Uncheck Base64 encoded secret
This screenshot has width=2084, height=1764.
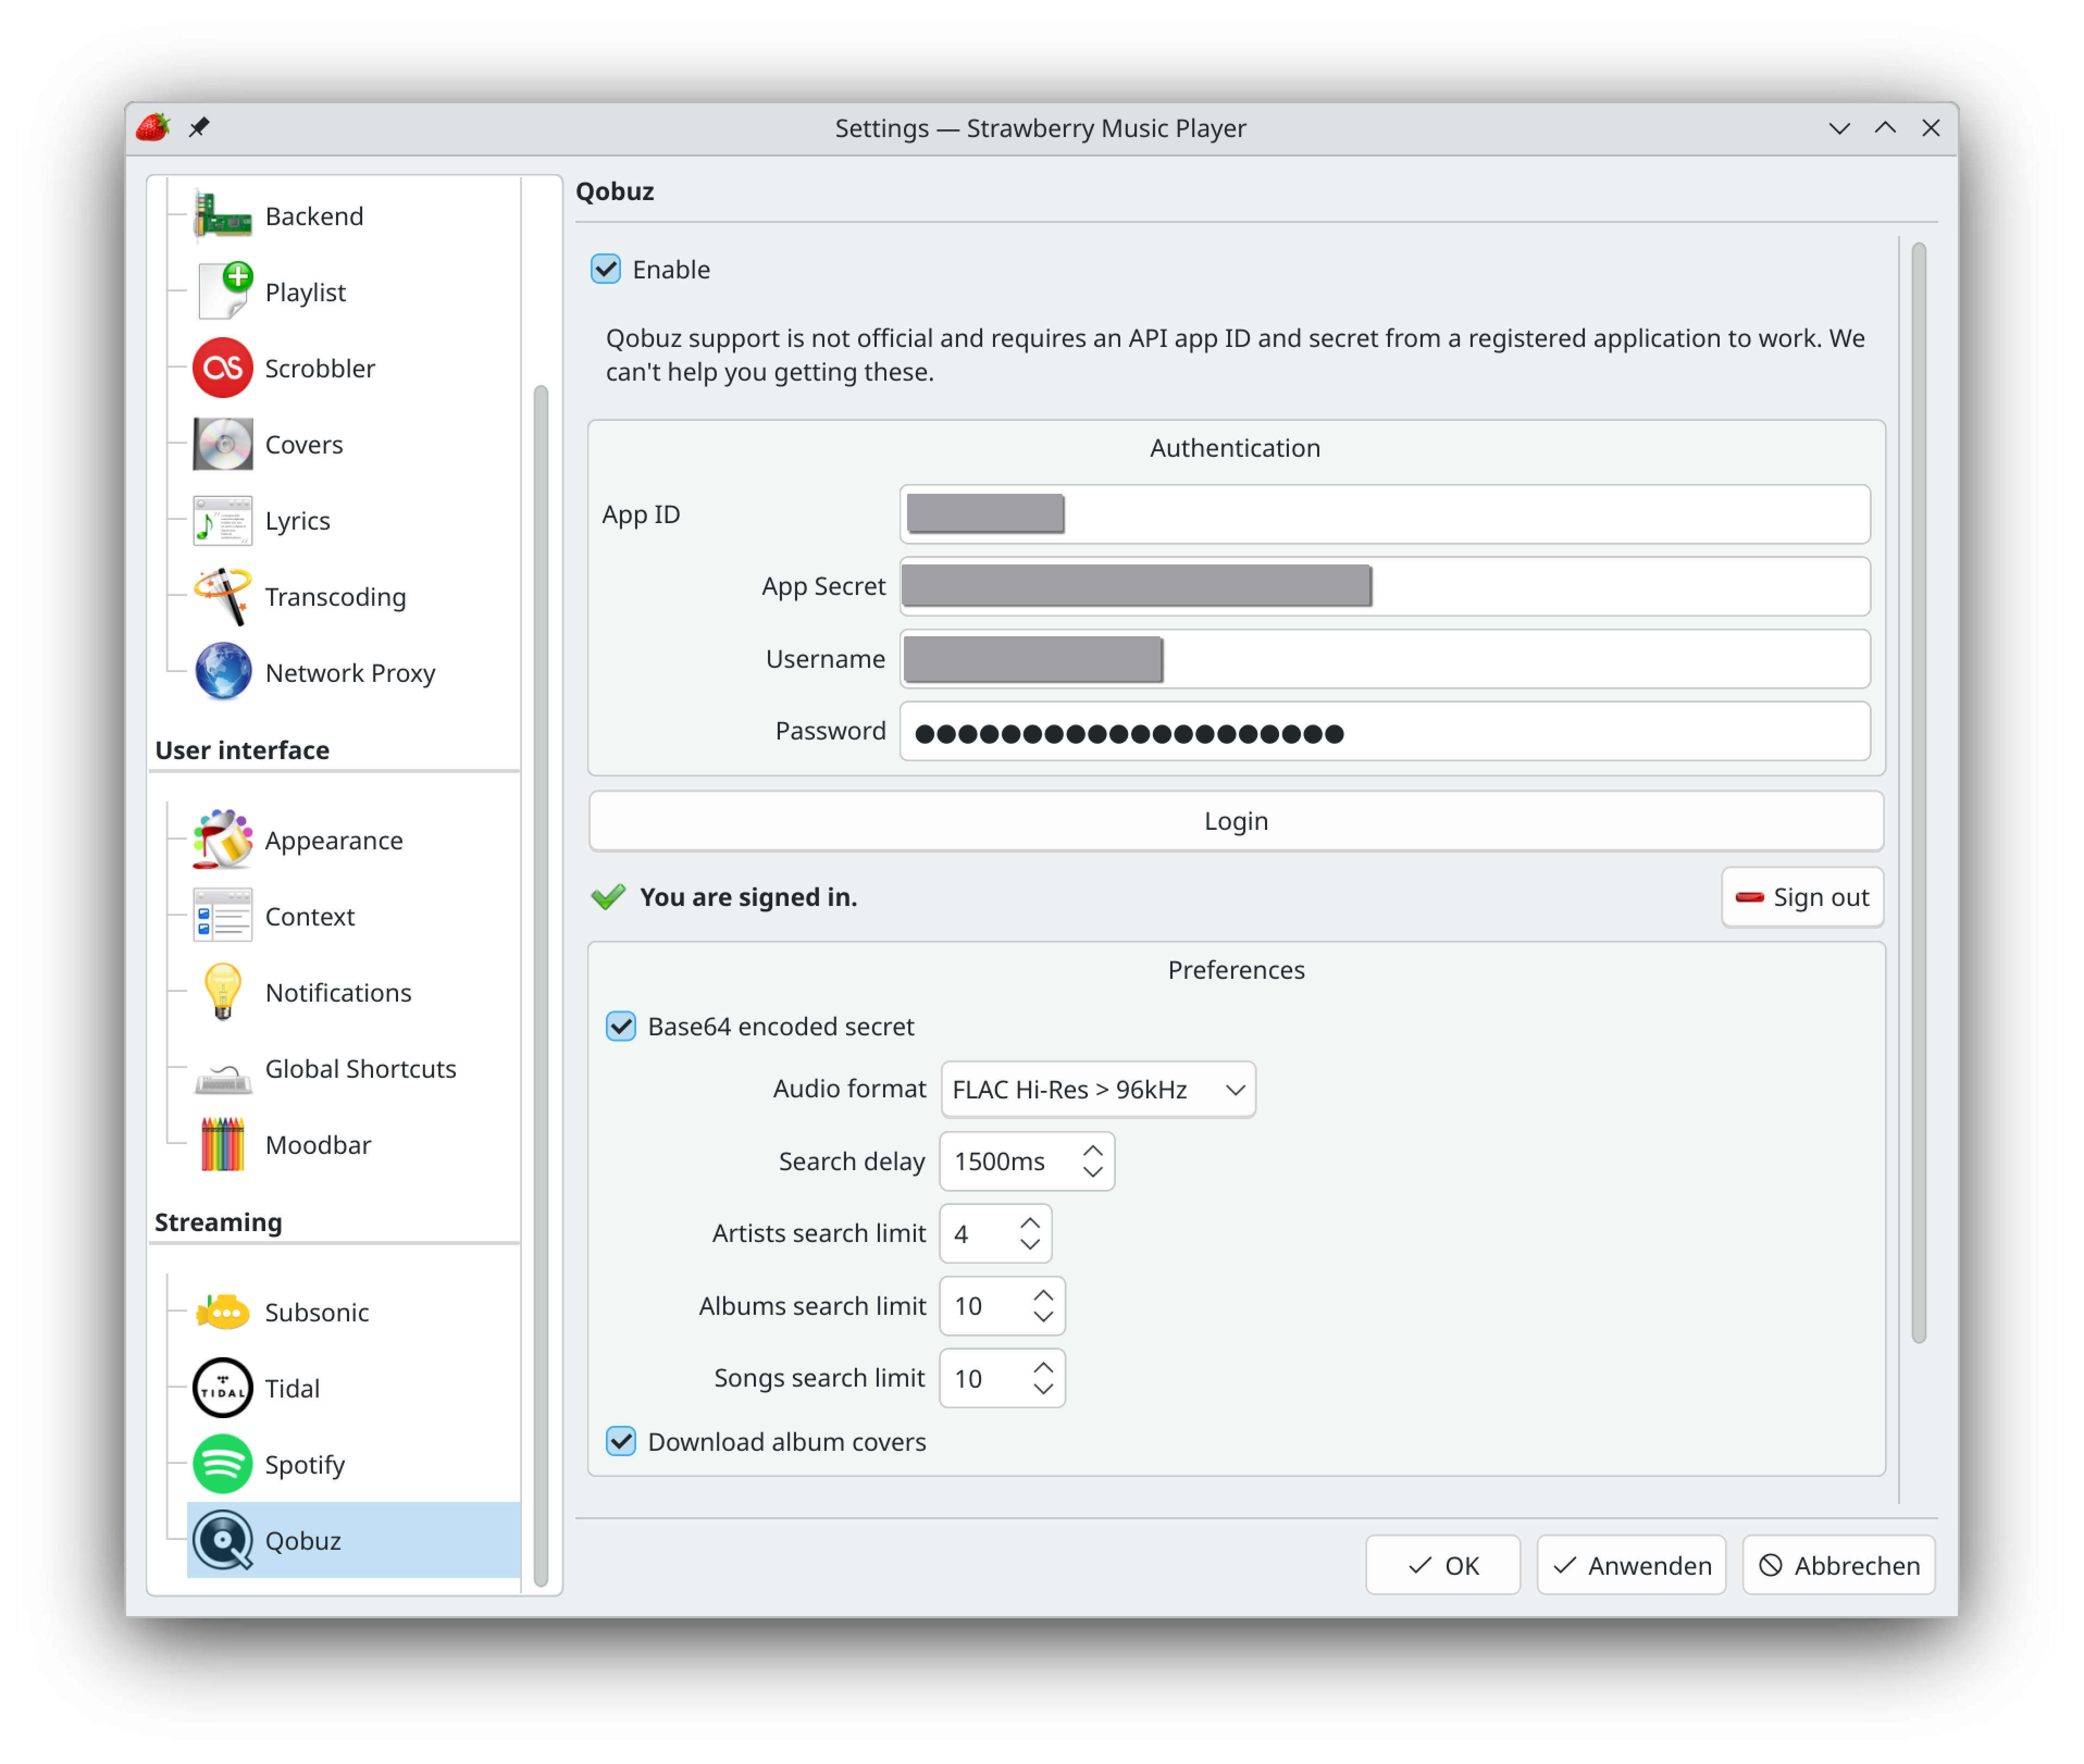tap(621, 1026)
